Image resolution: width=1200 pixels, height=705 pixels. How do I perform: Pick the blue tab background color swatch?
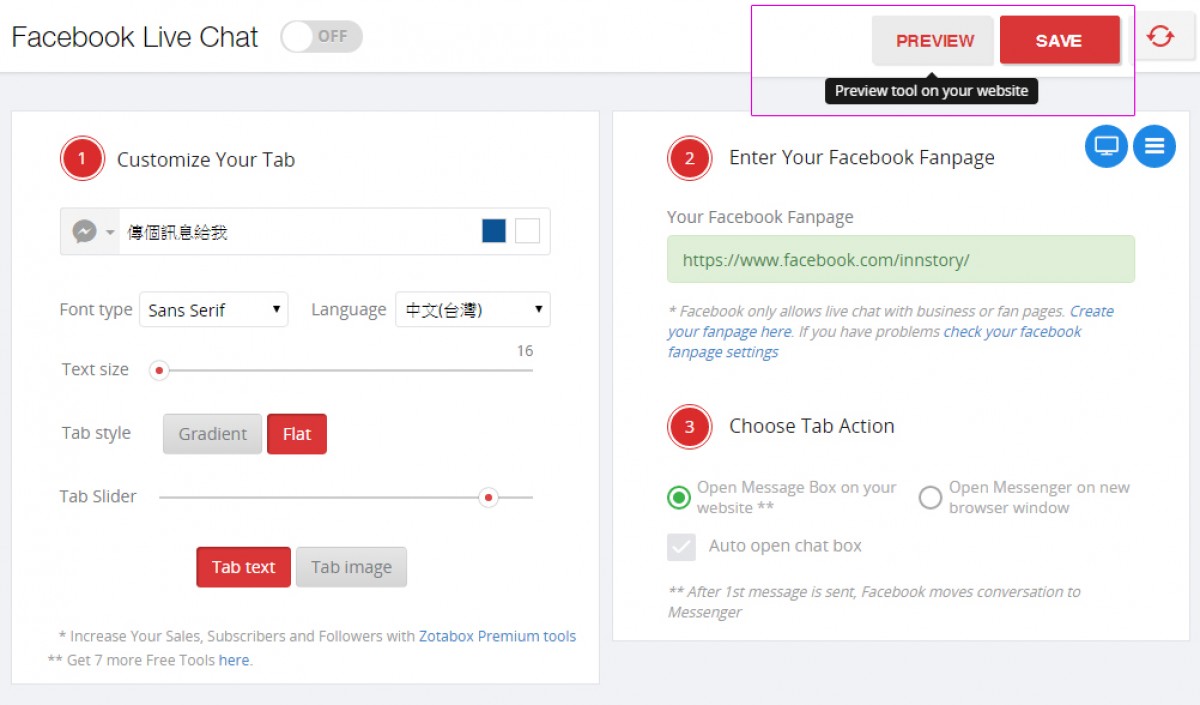coord(494,231)
